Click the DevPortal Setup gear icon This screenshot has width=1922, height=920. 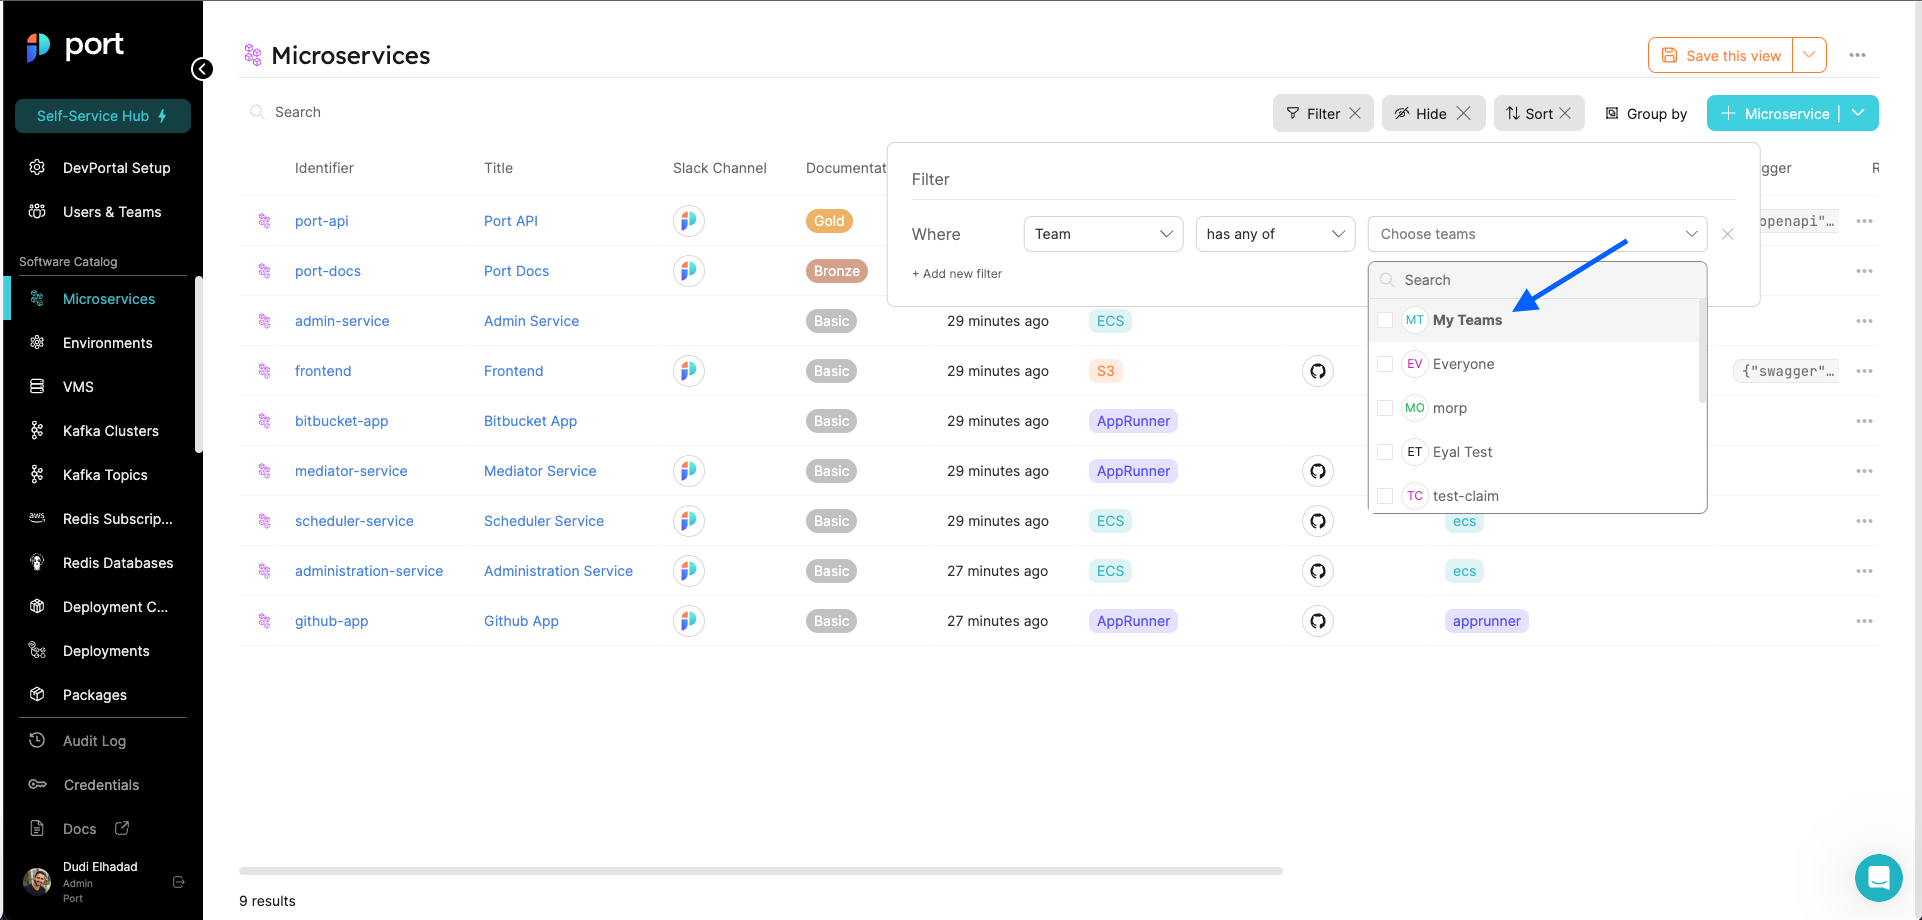(x=37, y=167)
